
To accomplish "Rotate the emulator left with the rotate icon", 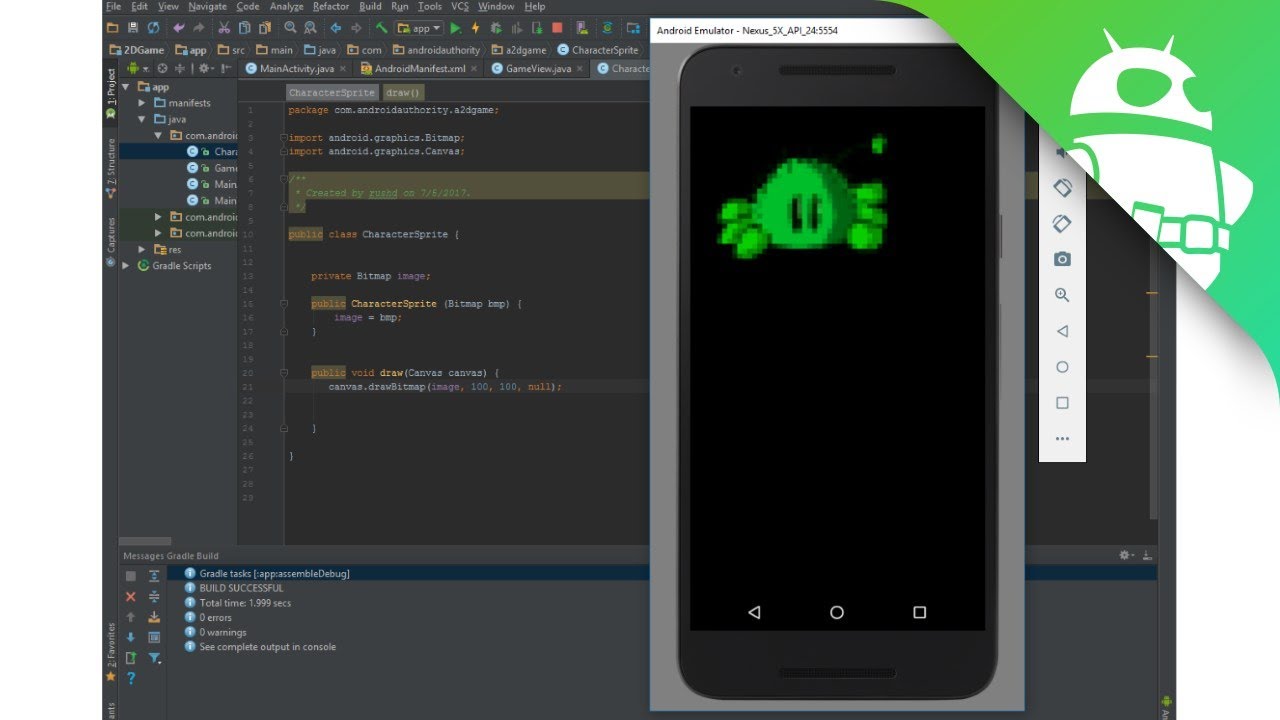I will pos(1062,187).
